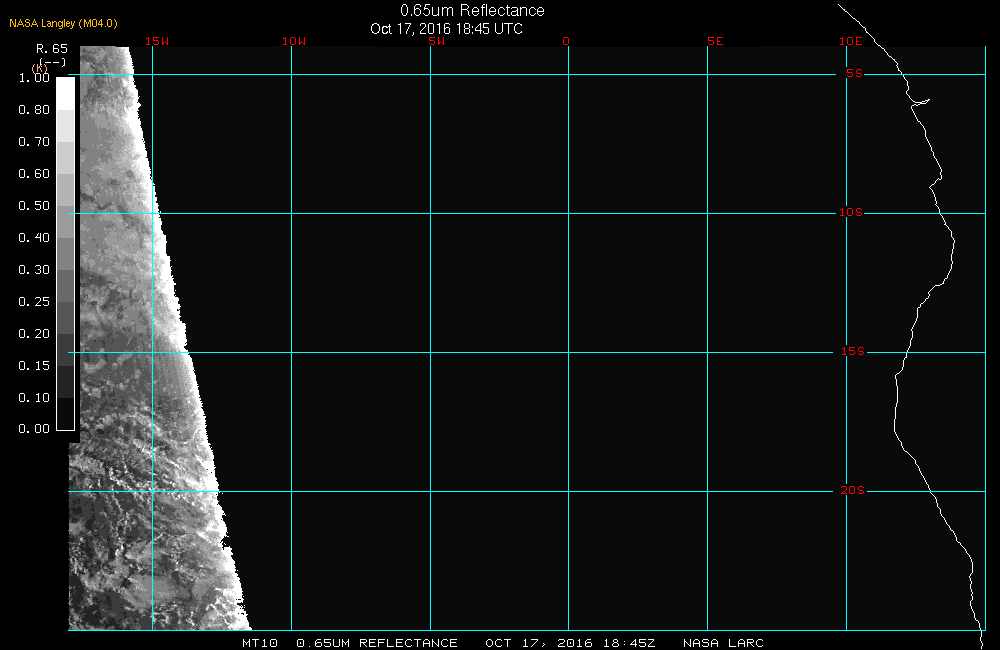The width and height of the screenshot is (1000, 650).
Task: Click the 0.80 colorbar level
Action: tap(34, 110)
